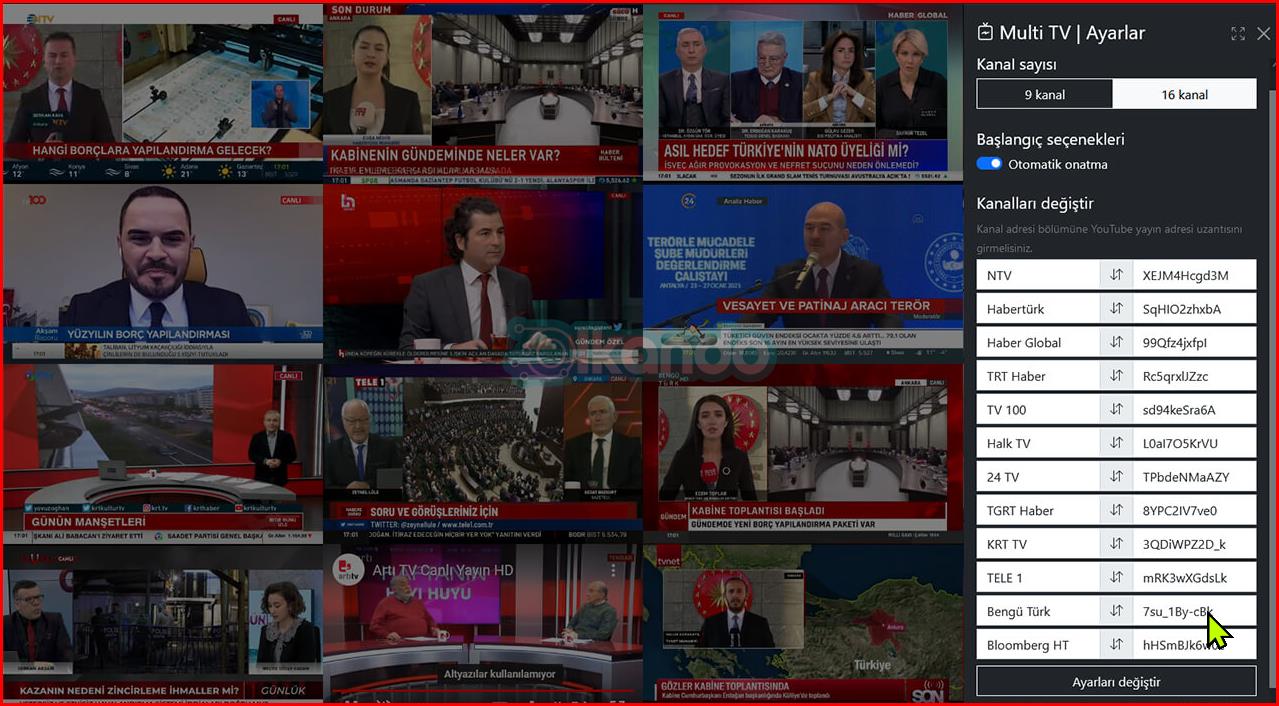The width and height of the screenshot is (1279, 706).
Task: Open TV 100 Yüzyılın Borç Yapılandırması stream
Action: [x=162, y=272]
